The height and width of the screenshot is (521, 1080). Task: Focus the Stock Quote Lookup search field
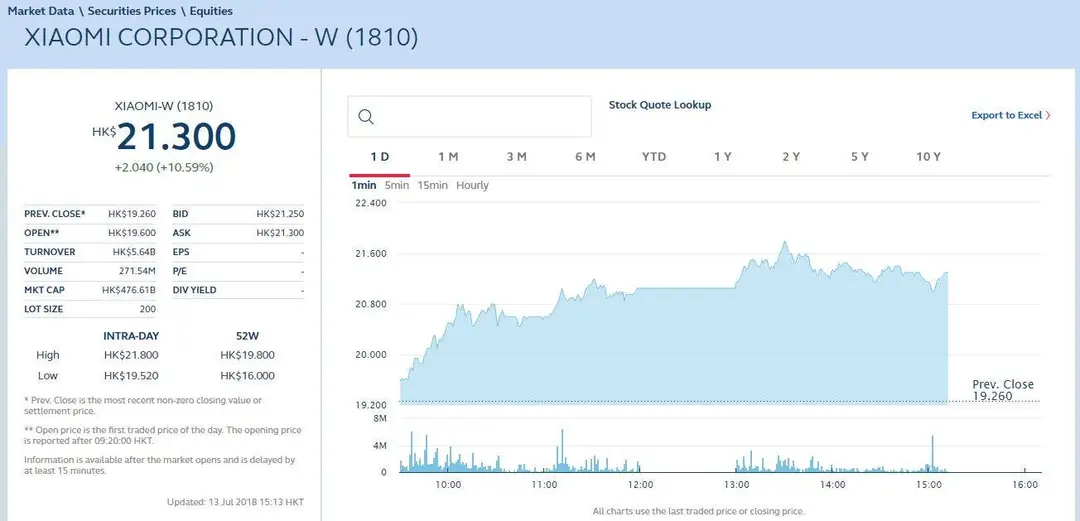[x=469, y=116]
